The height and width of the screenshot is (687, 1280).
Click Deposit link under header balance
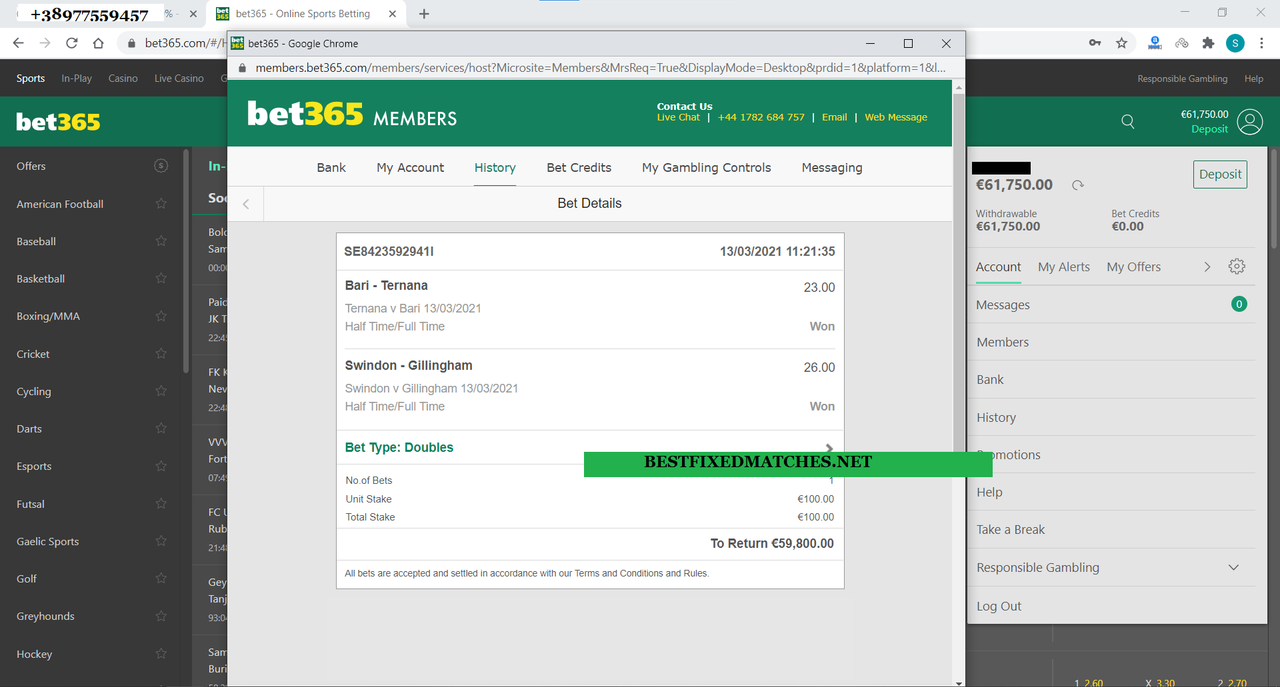coord(1209,130)
